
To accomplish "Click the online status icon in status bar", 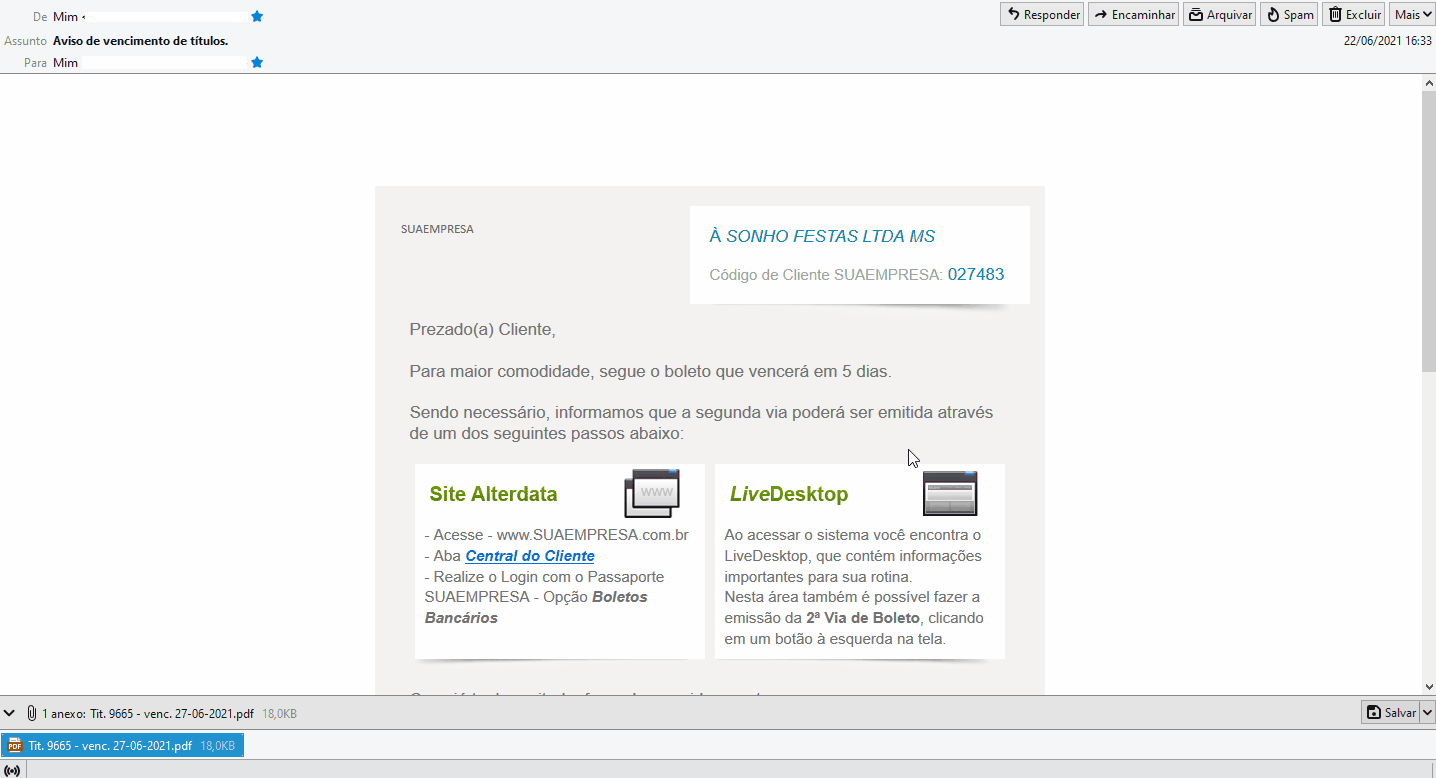I will [12, 770].
